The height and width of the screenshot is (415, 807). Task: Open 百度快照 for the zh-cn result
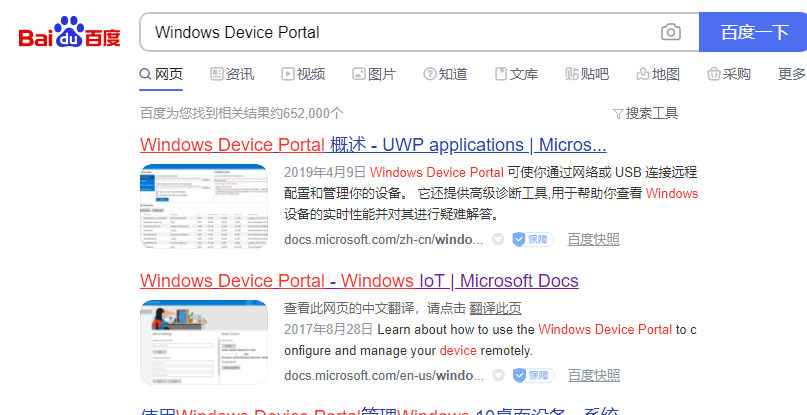click(x=593, y=239)
